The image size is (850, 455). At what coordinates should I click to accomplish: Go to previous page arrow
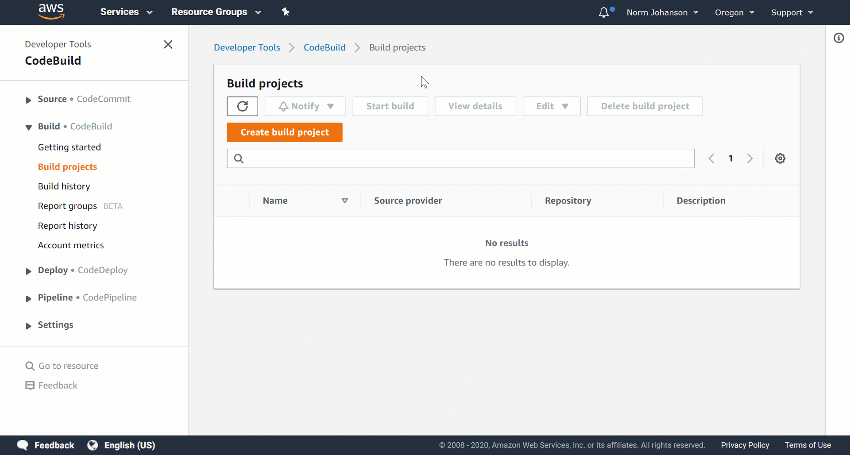[711, 158]
